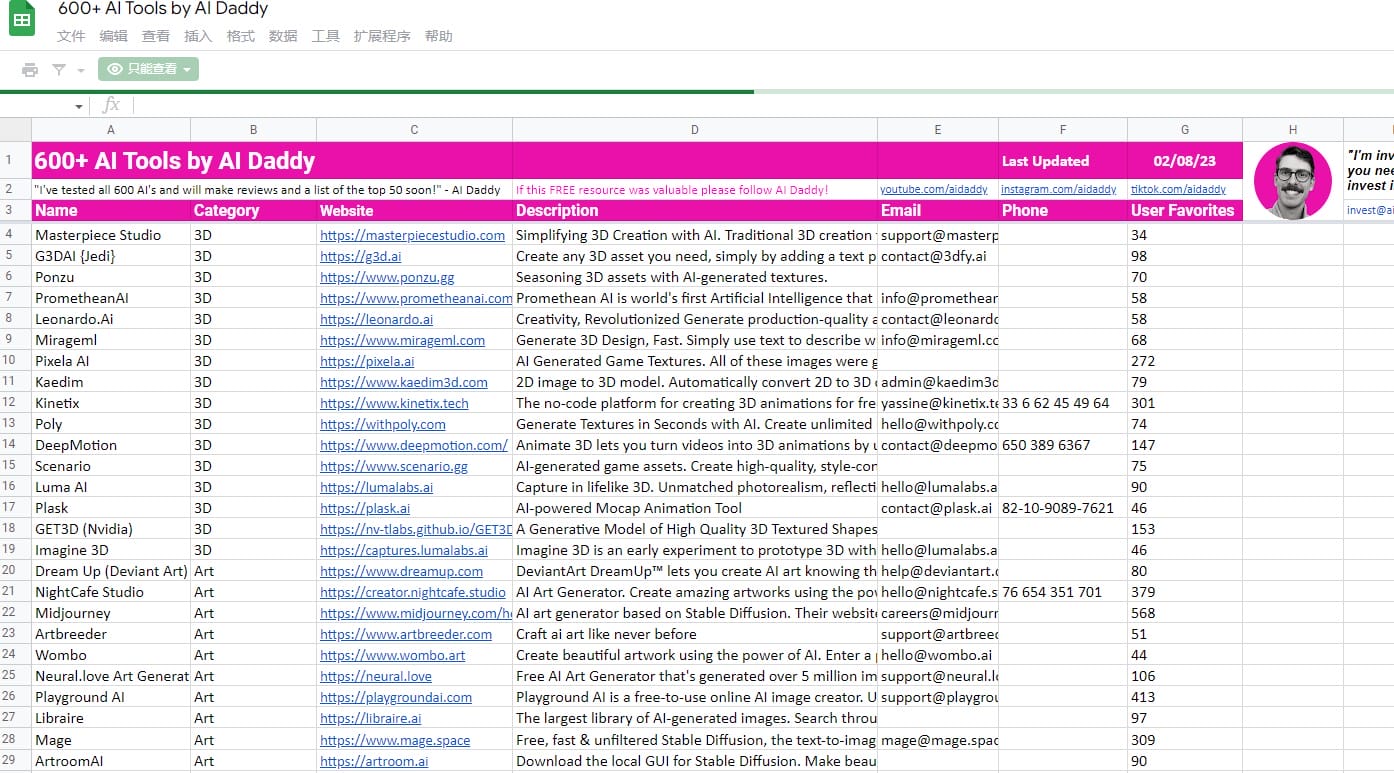This screenshot has height=773, width=1394.
Task: Open the www.kaedim3d.com link
Action: [x=404, y=382]
